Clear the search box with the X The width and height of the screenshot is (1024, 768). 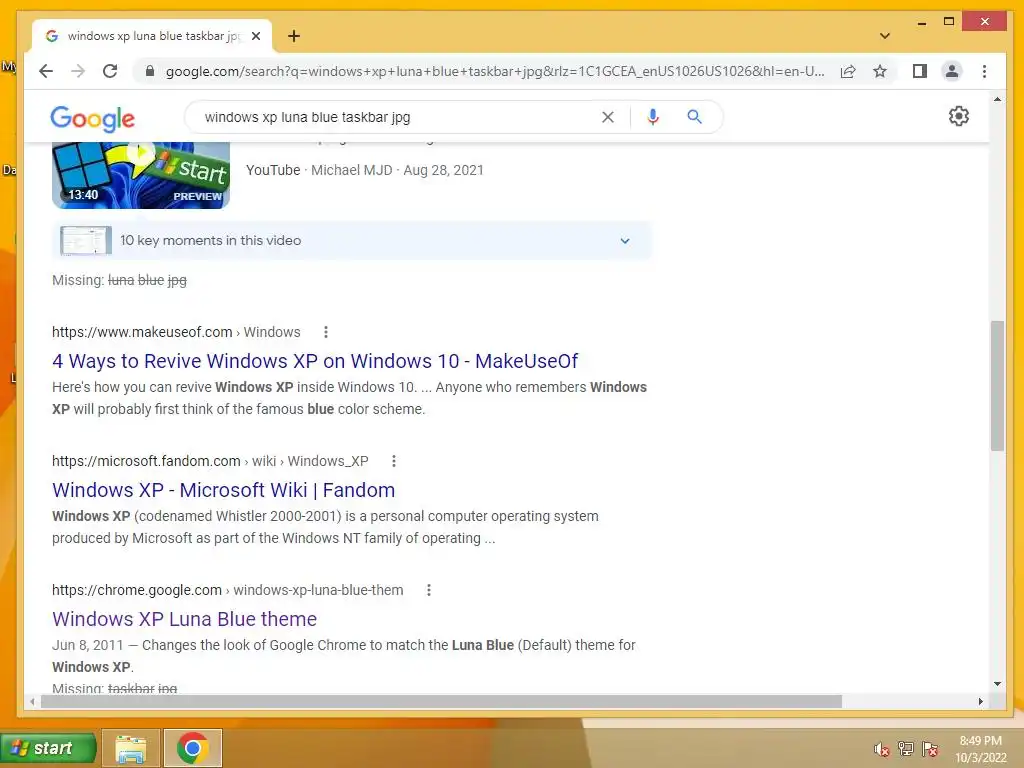[x=607, y=117]
